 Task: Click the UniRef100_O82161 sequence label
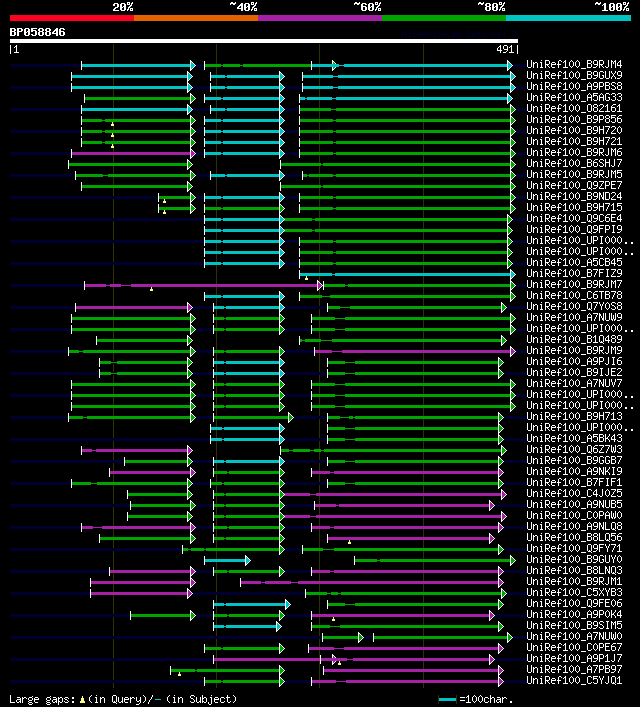point(574,108)
